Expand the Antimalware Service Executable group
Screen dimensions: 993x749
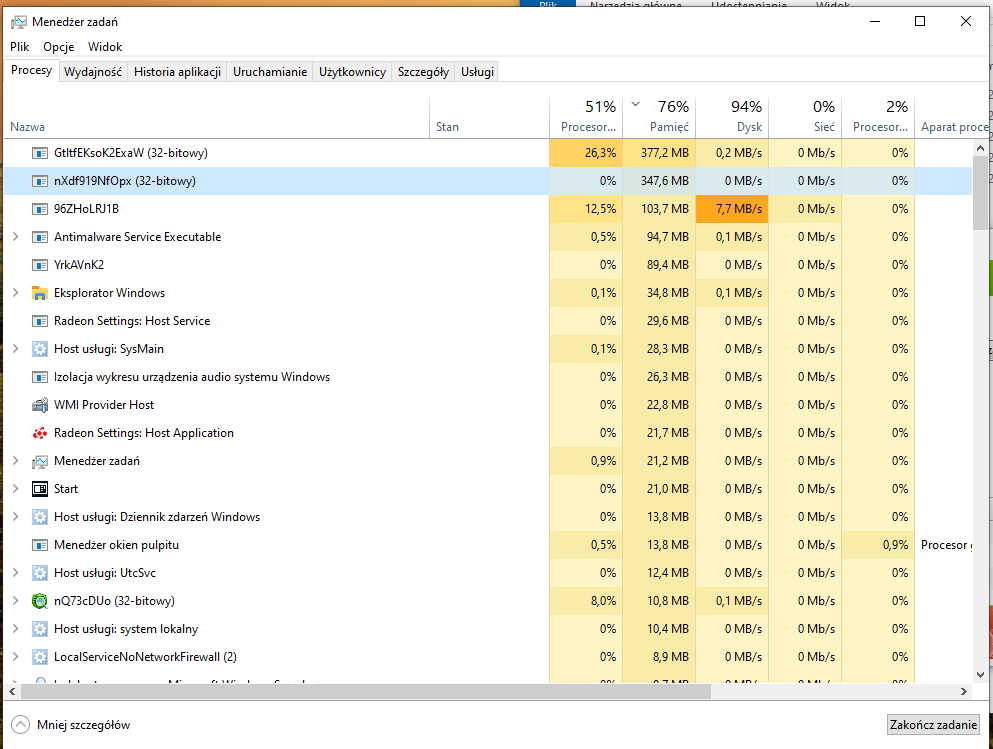coord(16,236)
